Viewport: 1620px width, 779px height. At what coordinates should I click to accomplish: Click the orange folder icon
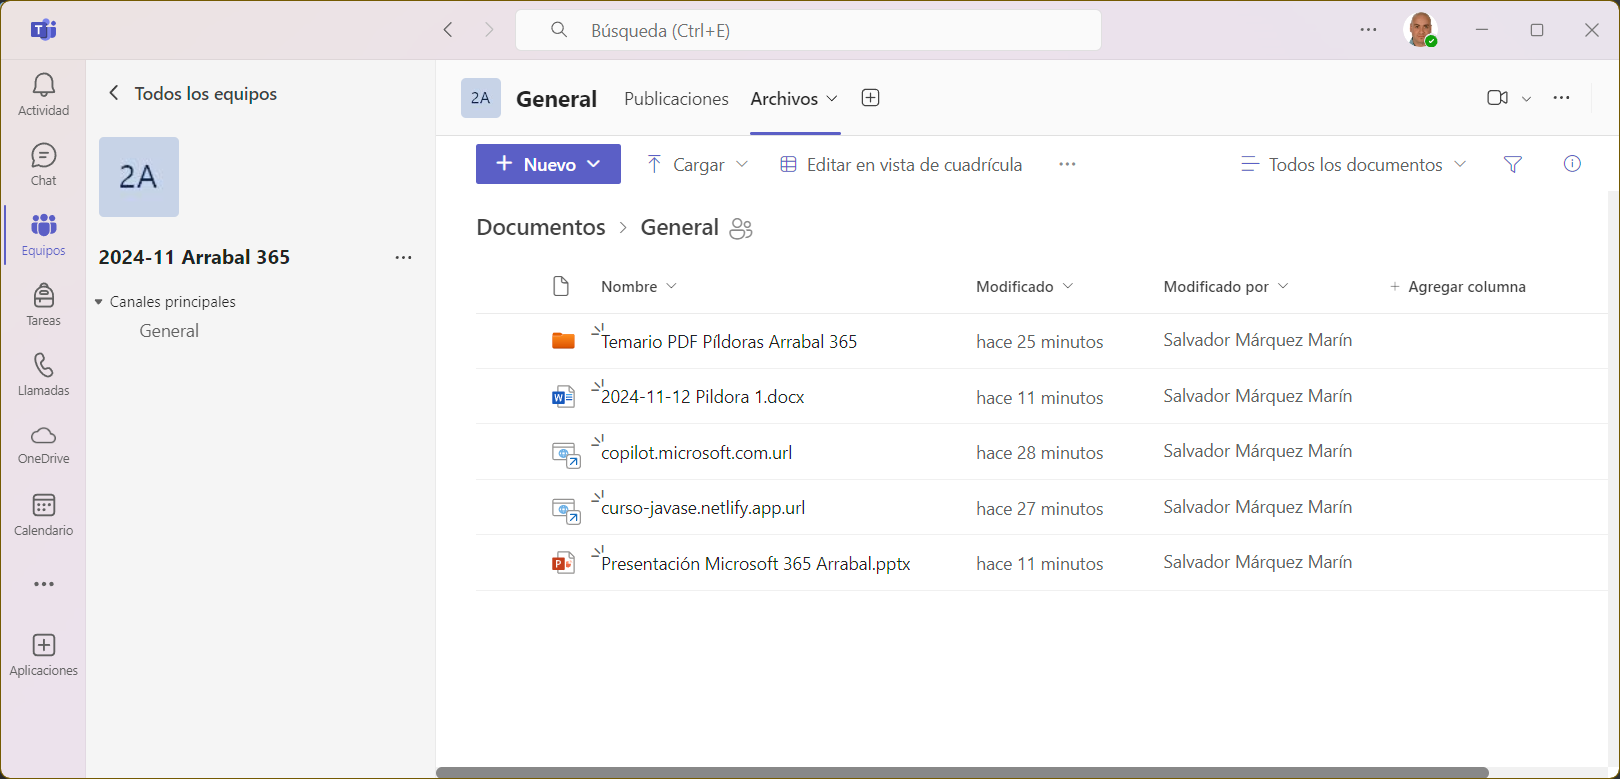coord(563,341)
